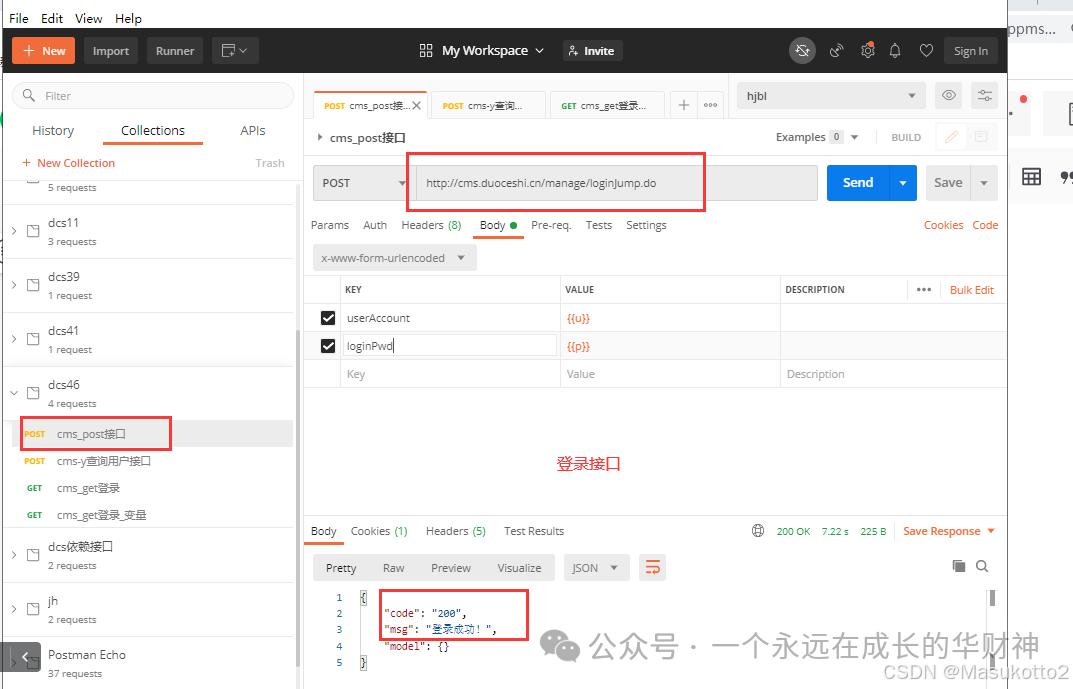Click the environment quick look eye icon
Screen dimensions: 1073x689
point(948,96)
